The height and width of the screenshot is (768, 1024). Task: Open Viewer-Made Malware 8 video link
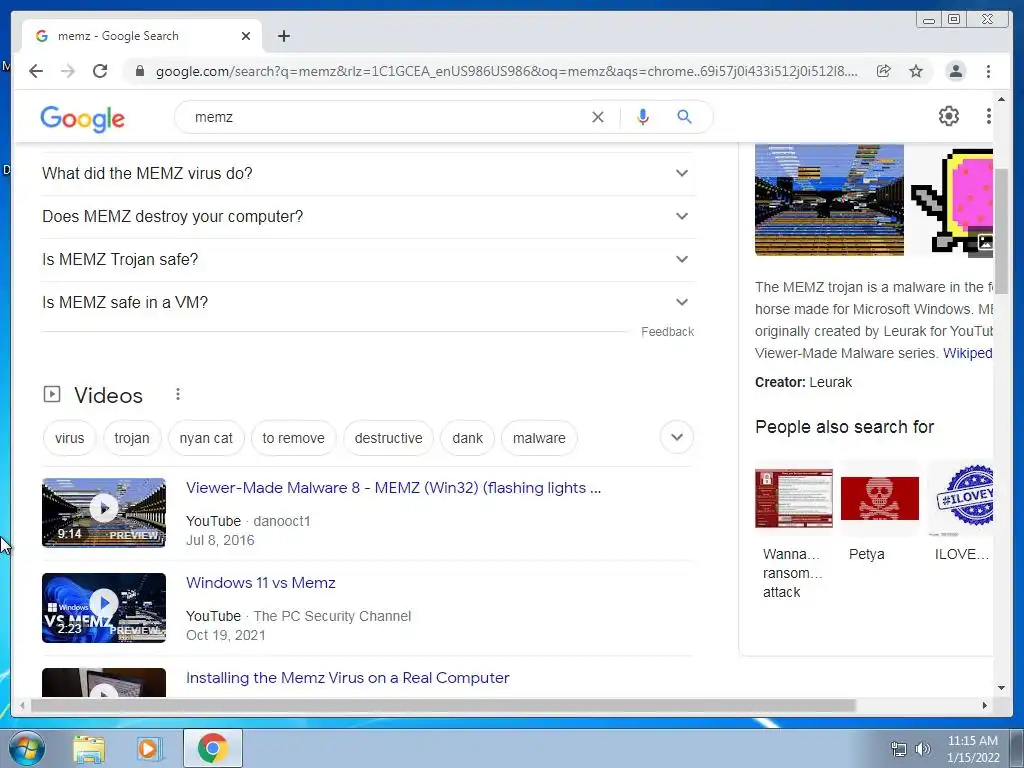click(393, 488)
